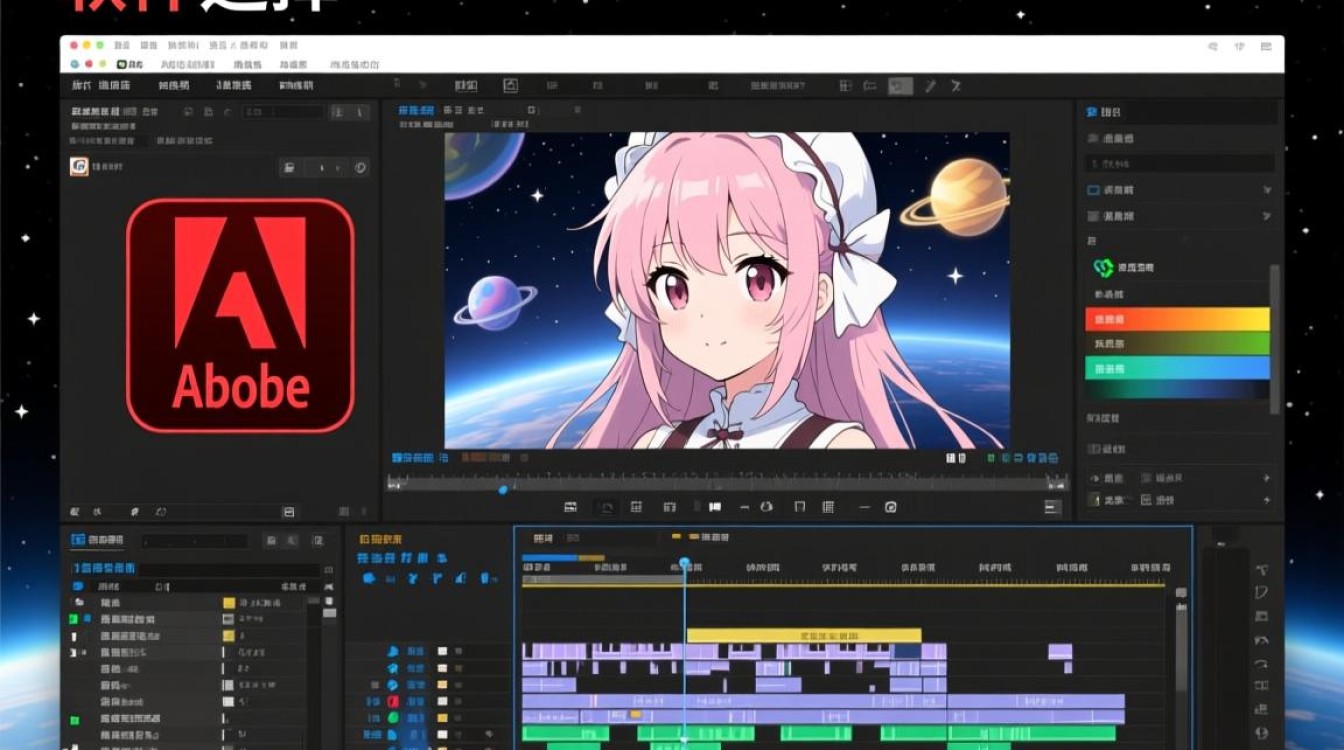Select the yellow clip on the timeline

[x=804, y=635]
